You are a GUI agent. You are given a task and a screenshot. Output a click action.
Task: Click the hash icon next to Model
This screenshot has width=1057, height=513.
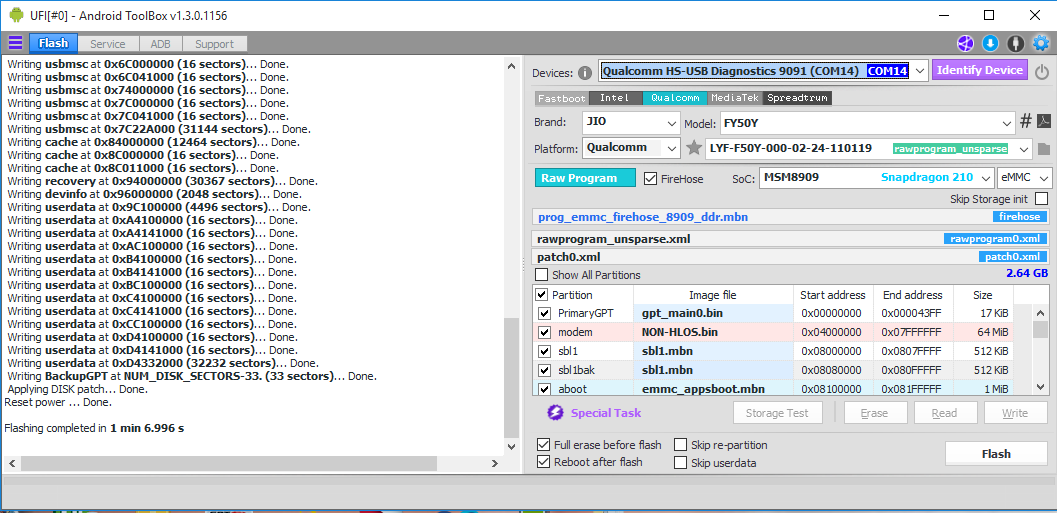pos(1025,121)
